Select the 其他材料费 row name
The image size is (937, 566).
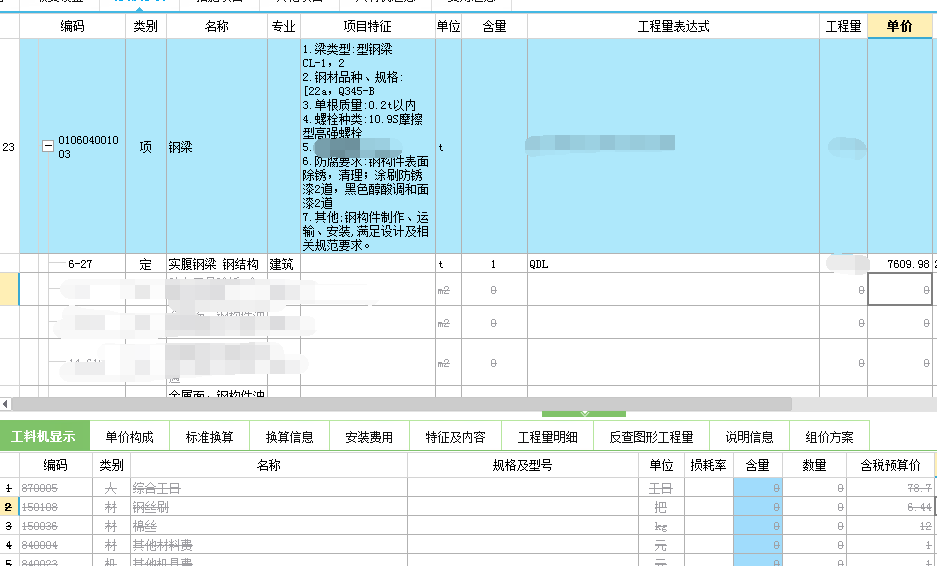click(x=269, y=544)
